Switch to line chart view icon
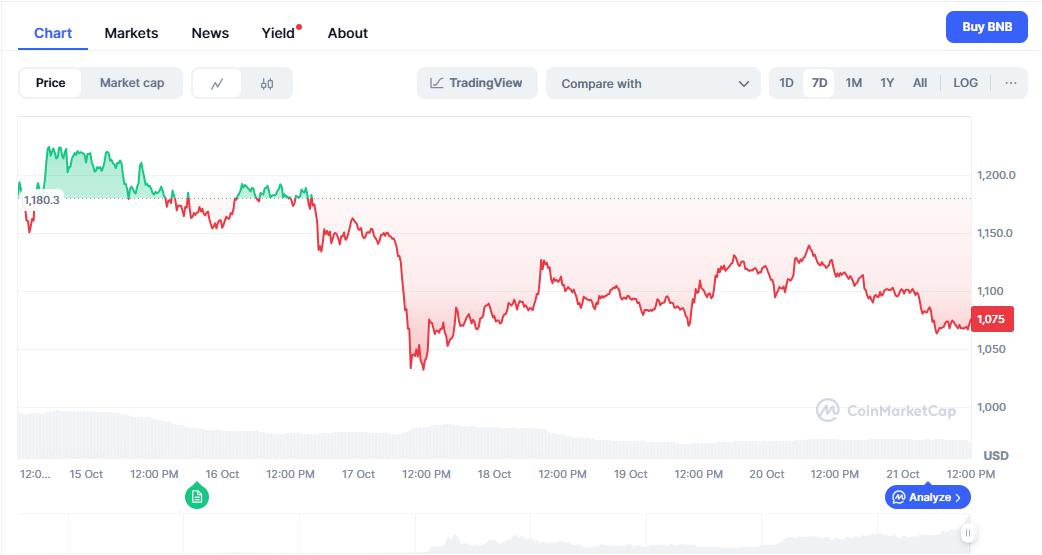This screenshot has height=555, width=1042. 217,84
